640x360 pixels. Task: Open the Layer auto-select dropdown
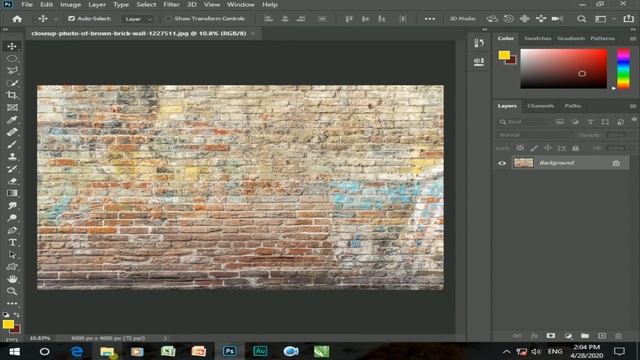[138, 19]
